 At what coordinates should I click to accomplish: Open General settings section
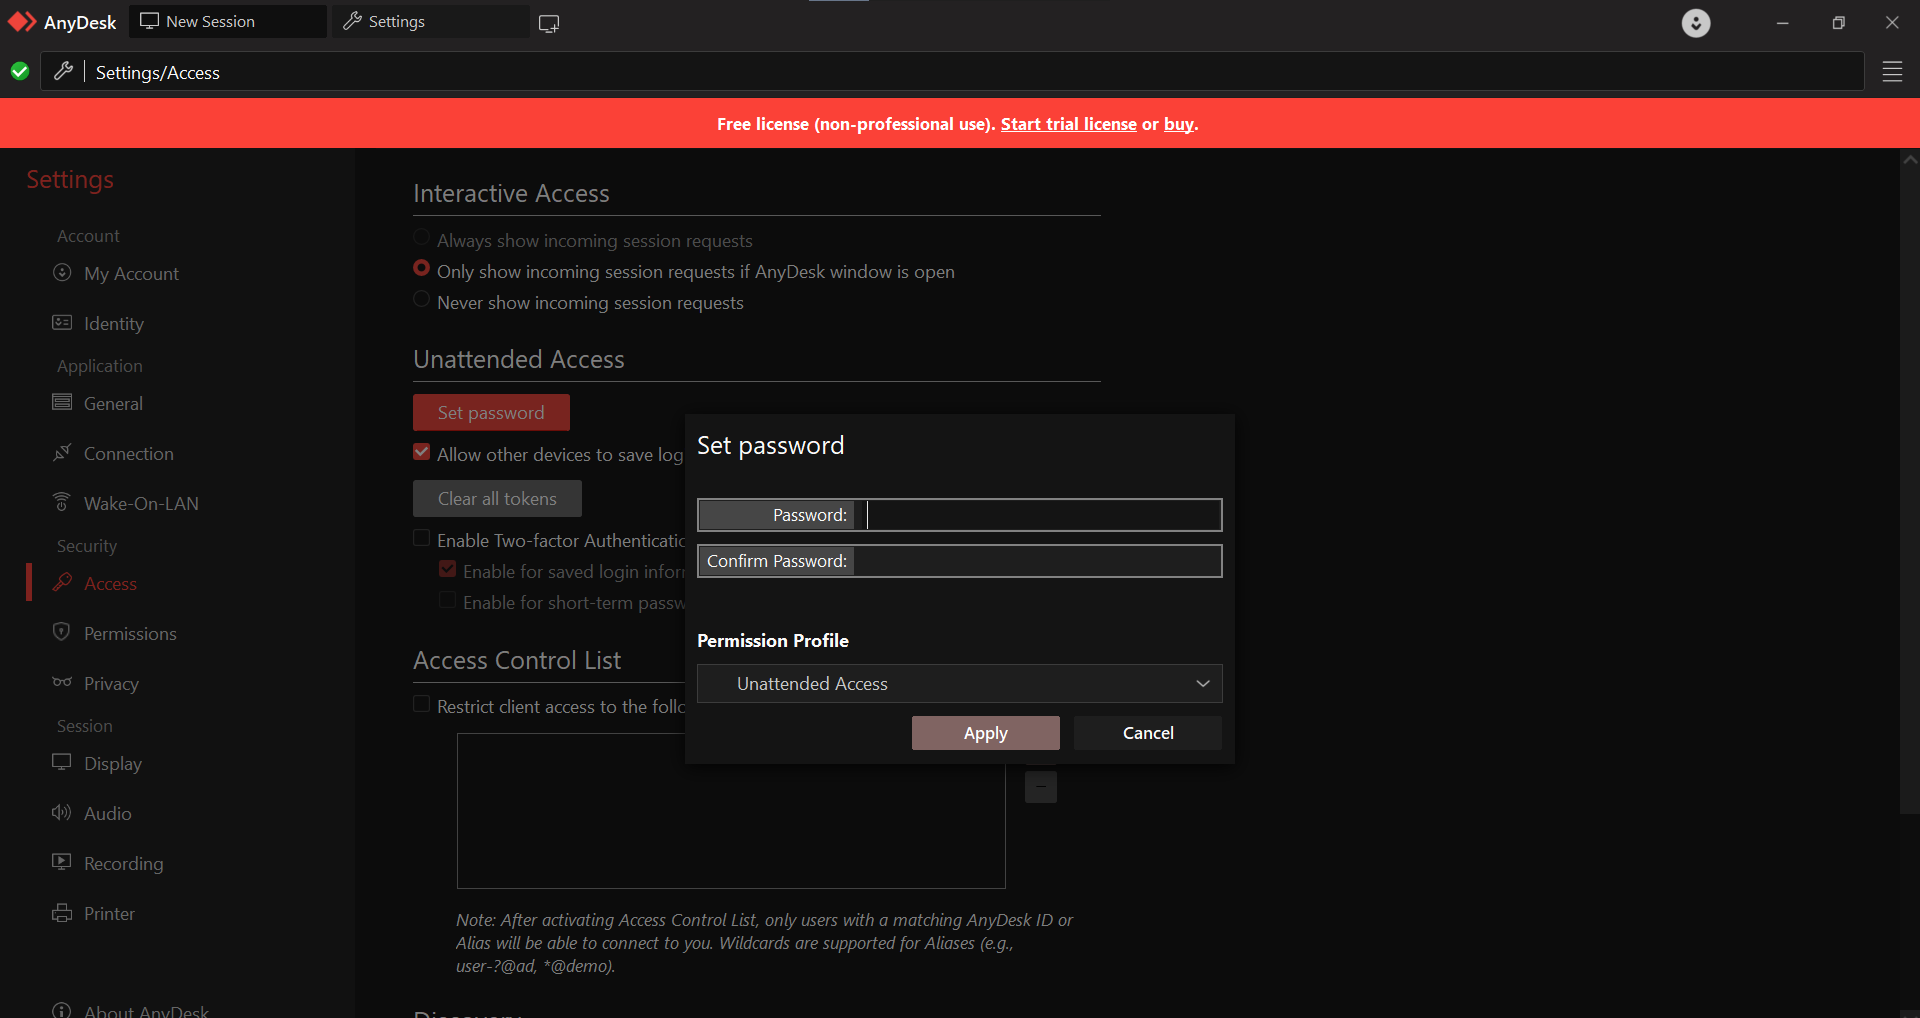[x=113, y=404]
